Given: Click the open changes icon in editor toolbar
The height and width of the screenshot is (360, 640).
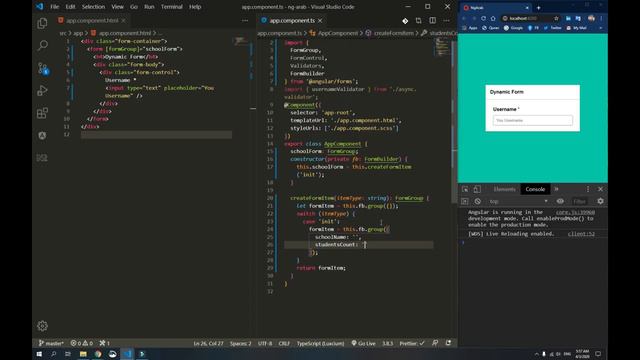Looking at the screenshot, I should (418, 20).
